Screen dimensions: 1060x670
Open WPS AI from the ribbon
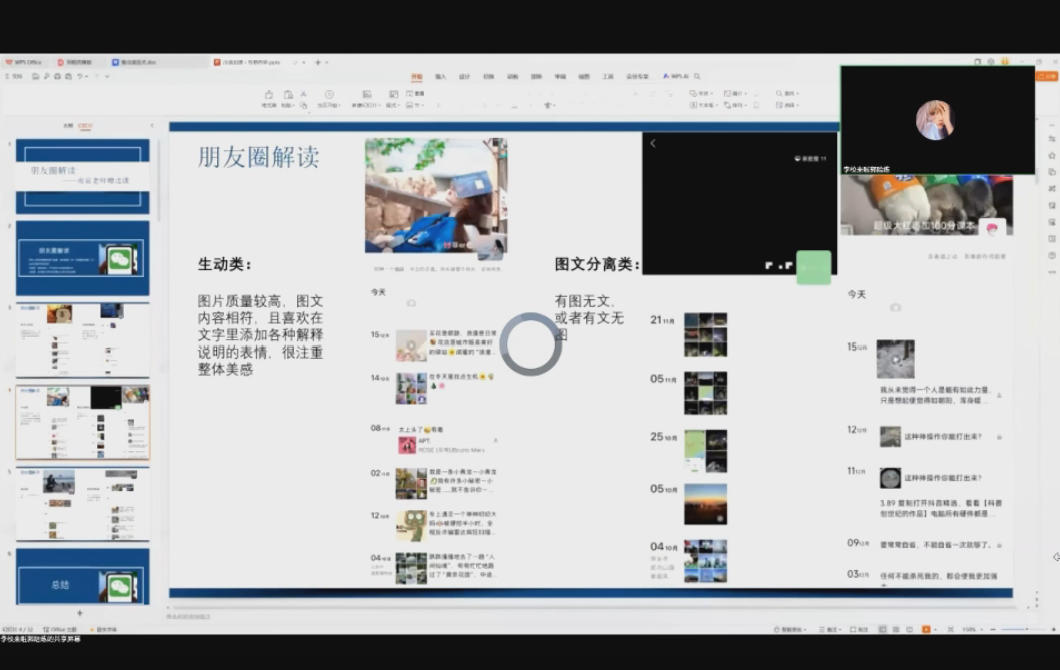[678, 76]
